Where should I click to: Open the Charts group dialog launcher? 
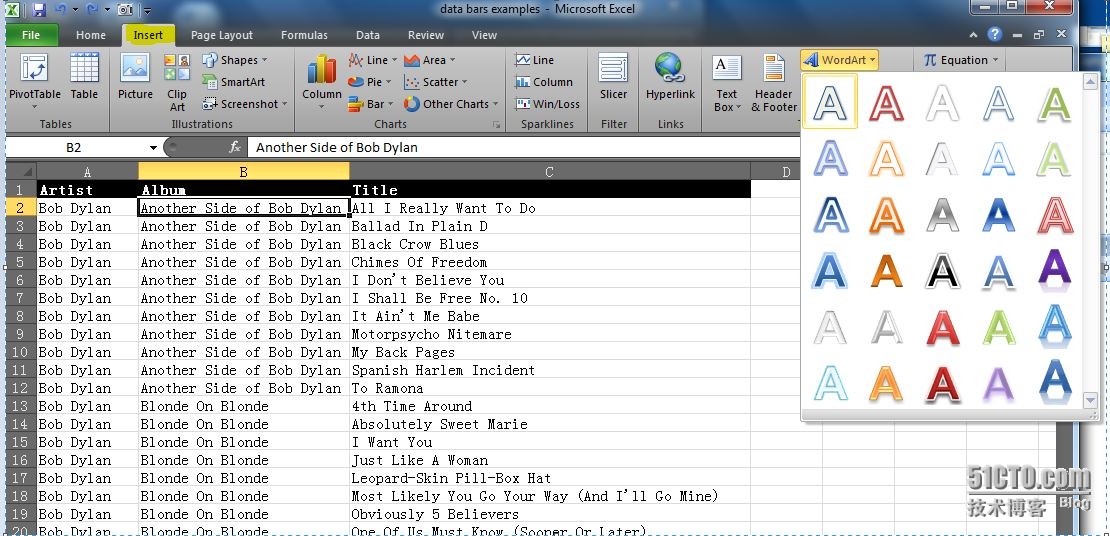pyautogui.click(x=497, y=125)
